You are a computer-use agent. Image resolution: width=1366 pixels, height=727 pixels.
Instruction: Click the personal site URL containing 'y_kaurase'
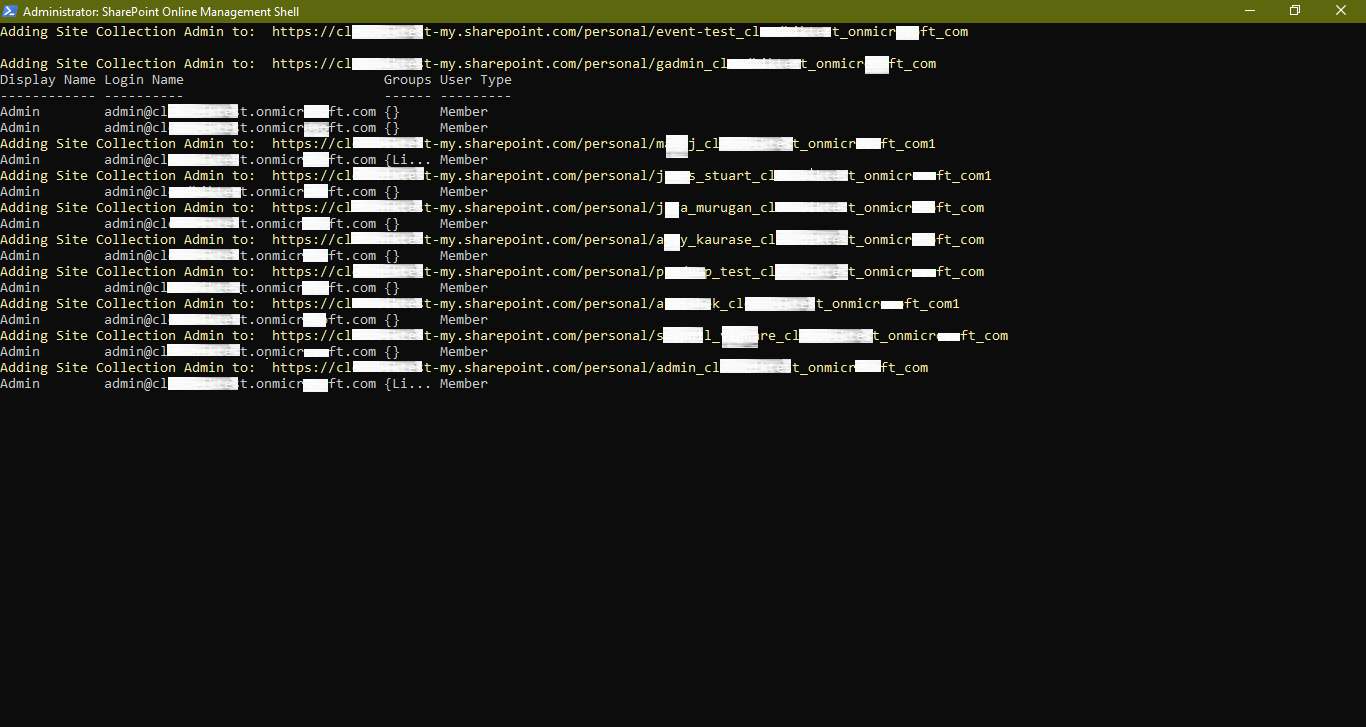[628, 240]
